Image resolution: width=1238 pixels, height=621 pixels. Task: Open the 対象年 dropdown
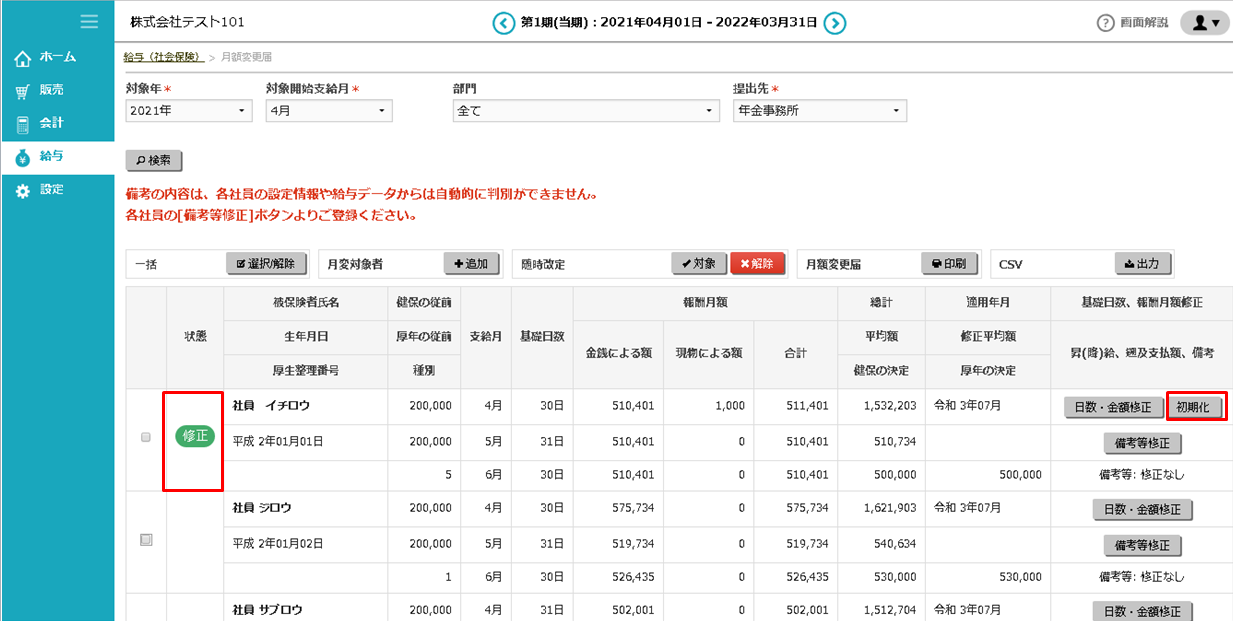click(188, 111)
